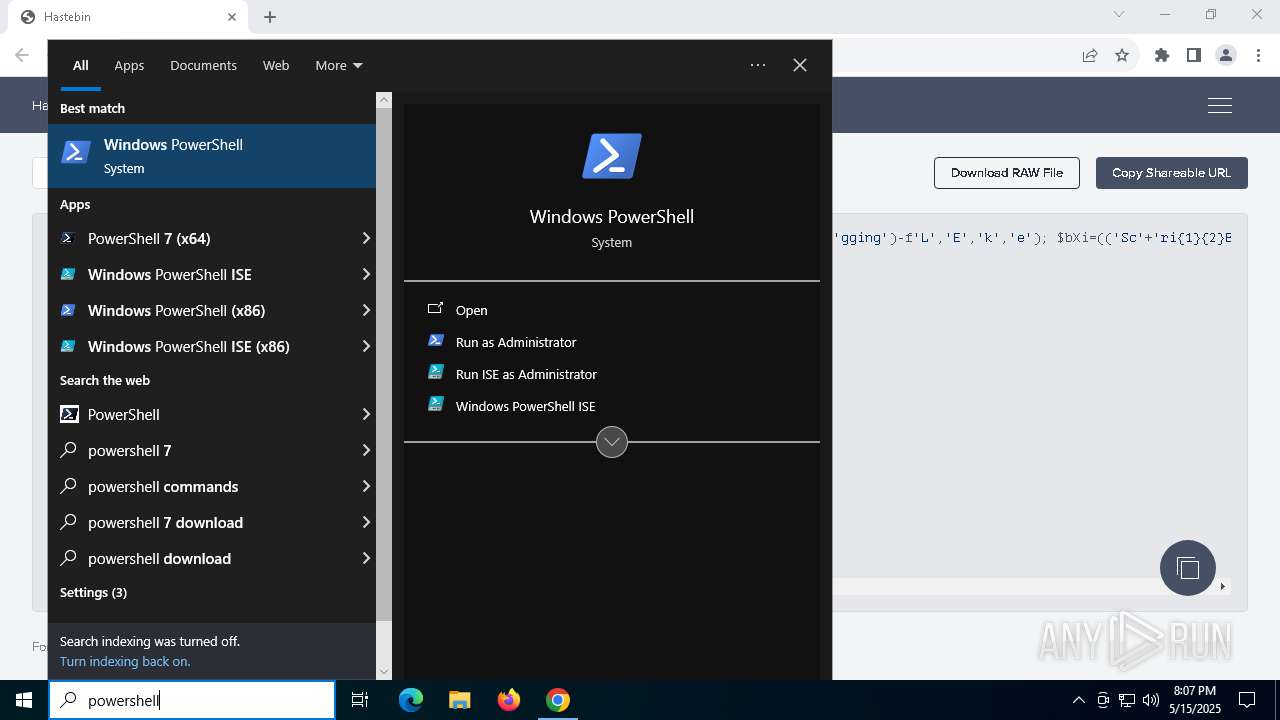Click Copy Shareable URL button
Viewport: 1280px width, 720px height.
[x=1171, y=172]
